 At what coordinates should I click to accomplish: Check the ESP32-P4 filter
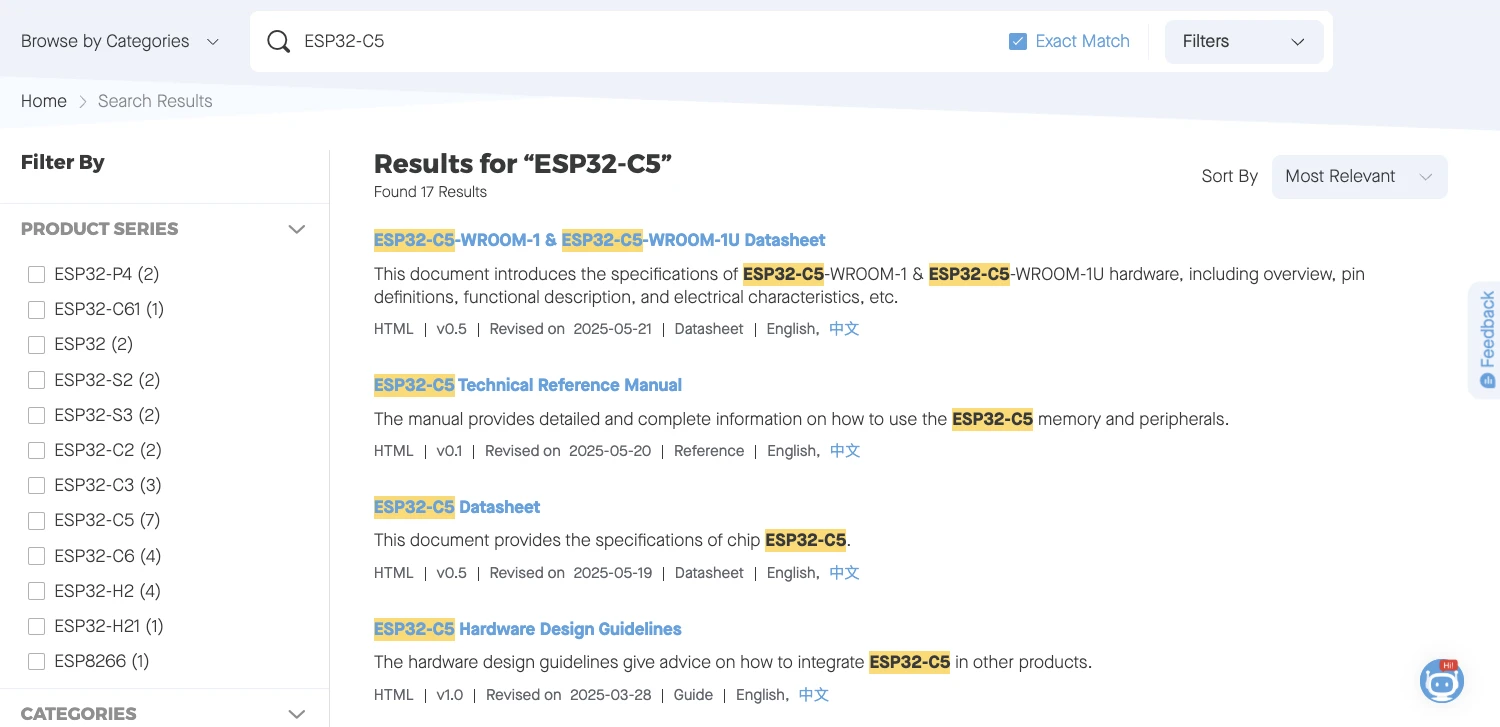(x=36, y=273)
